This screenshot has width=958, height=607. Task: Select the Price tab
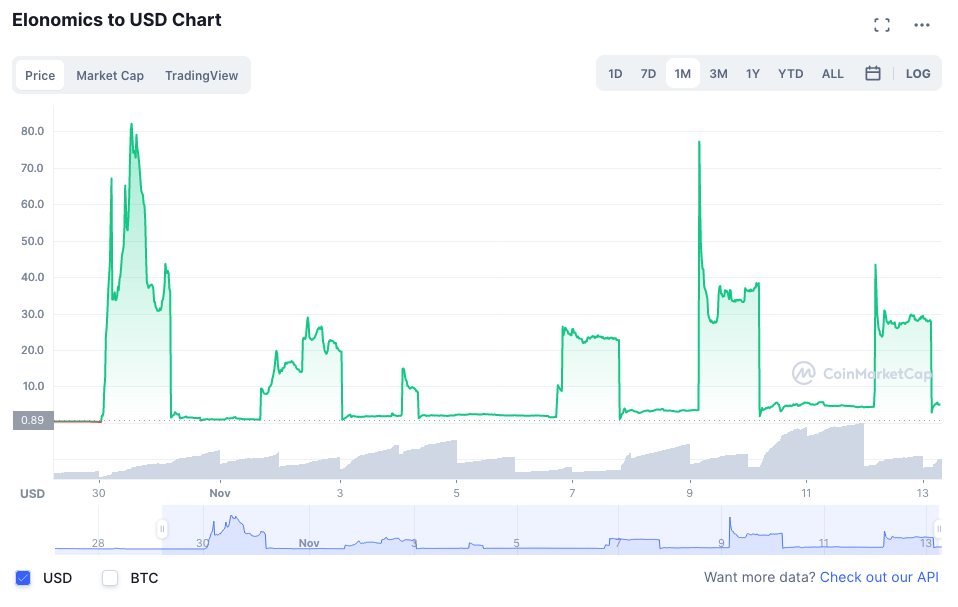(40, 76)
